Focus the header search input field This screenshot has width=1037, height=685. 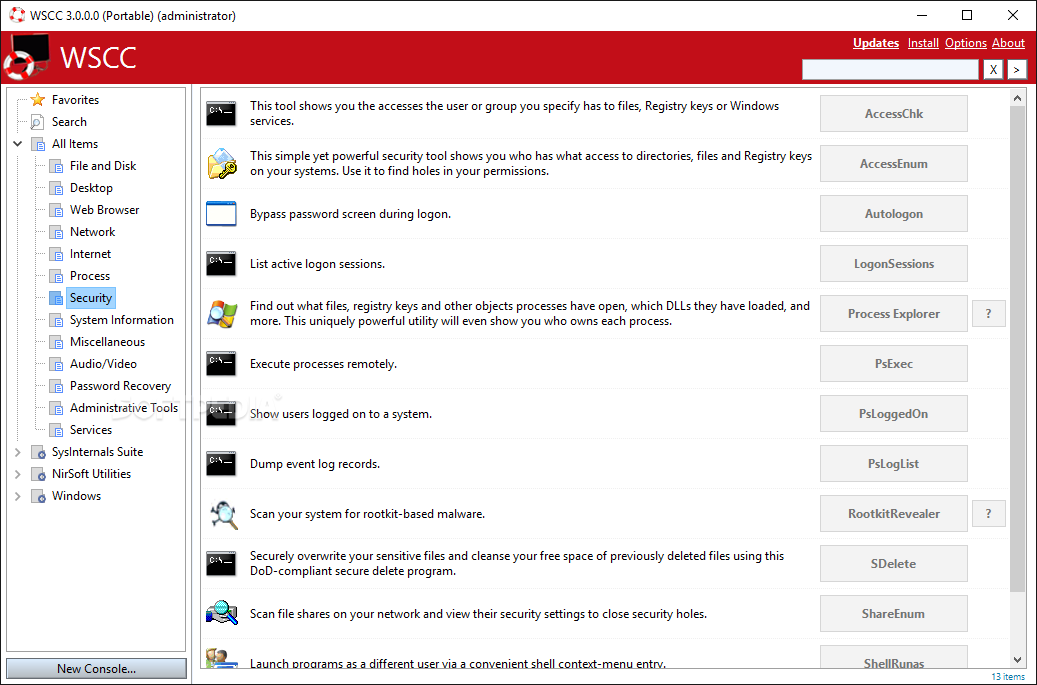[890, 69]
